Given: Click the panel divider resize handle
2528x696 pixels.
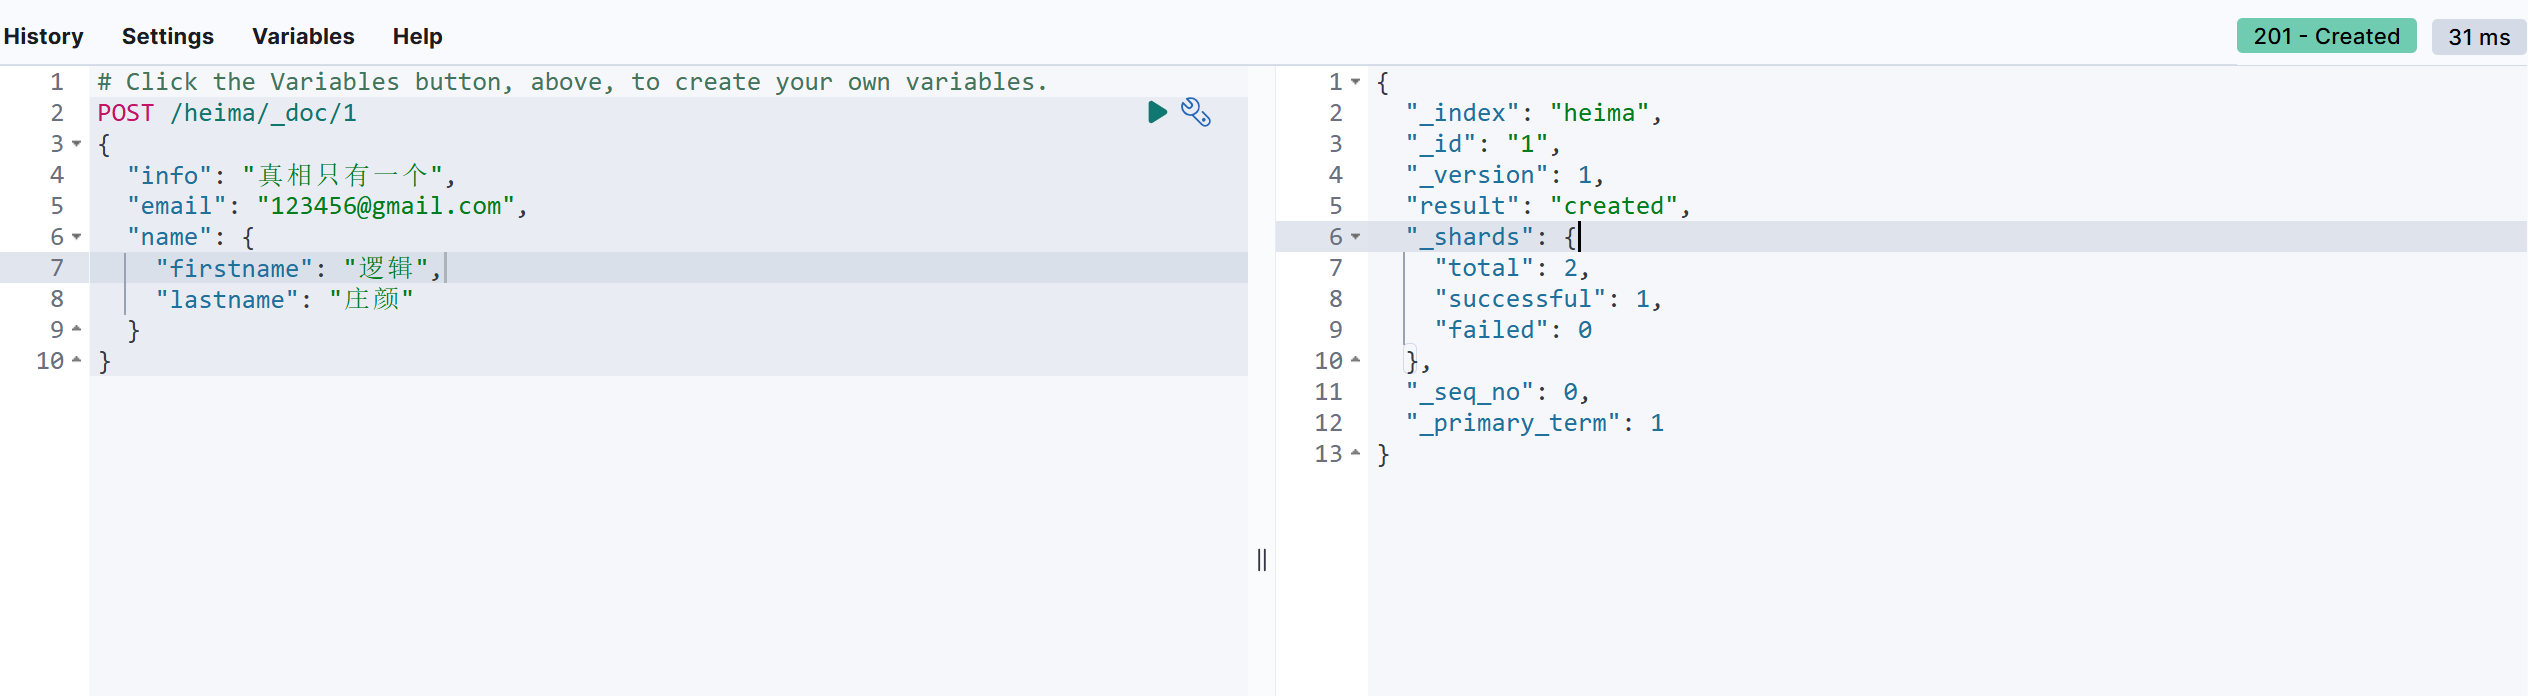Looking at the screenshot, I should click(x=1262, y=560).
